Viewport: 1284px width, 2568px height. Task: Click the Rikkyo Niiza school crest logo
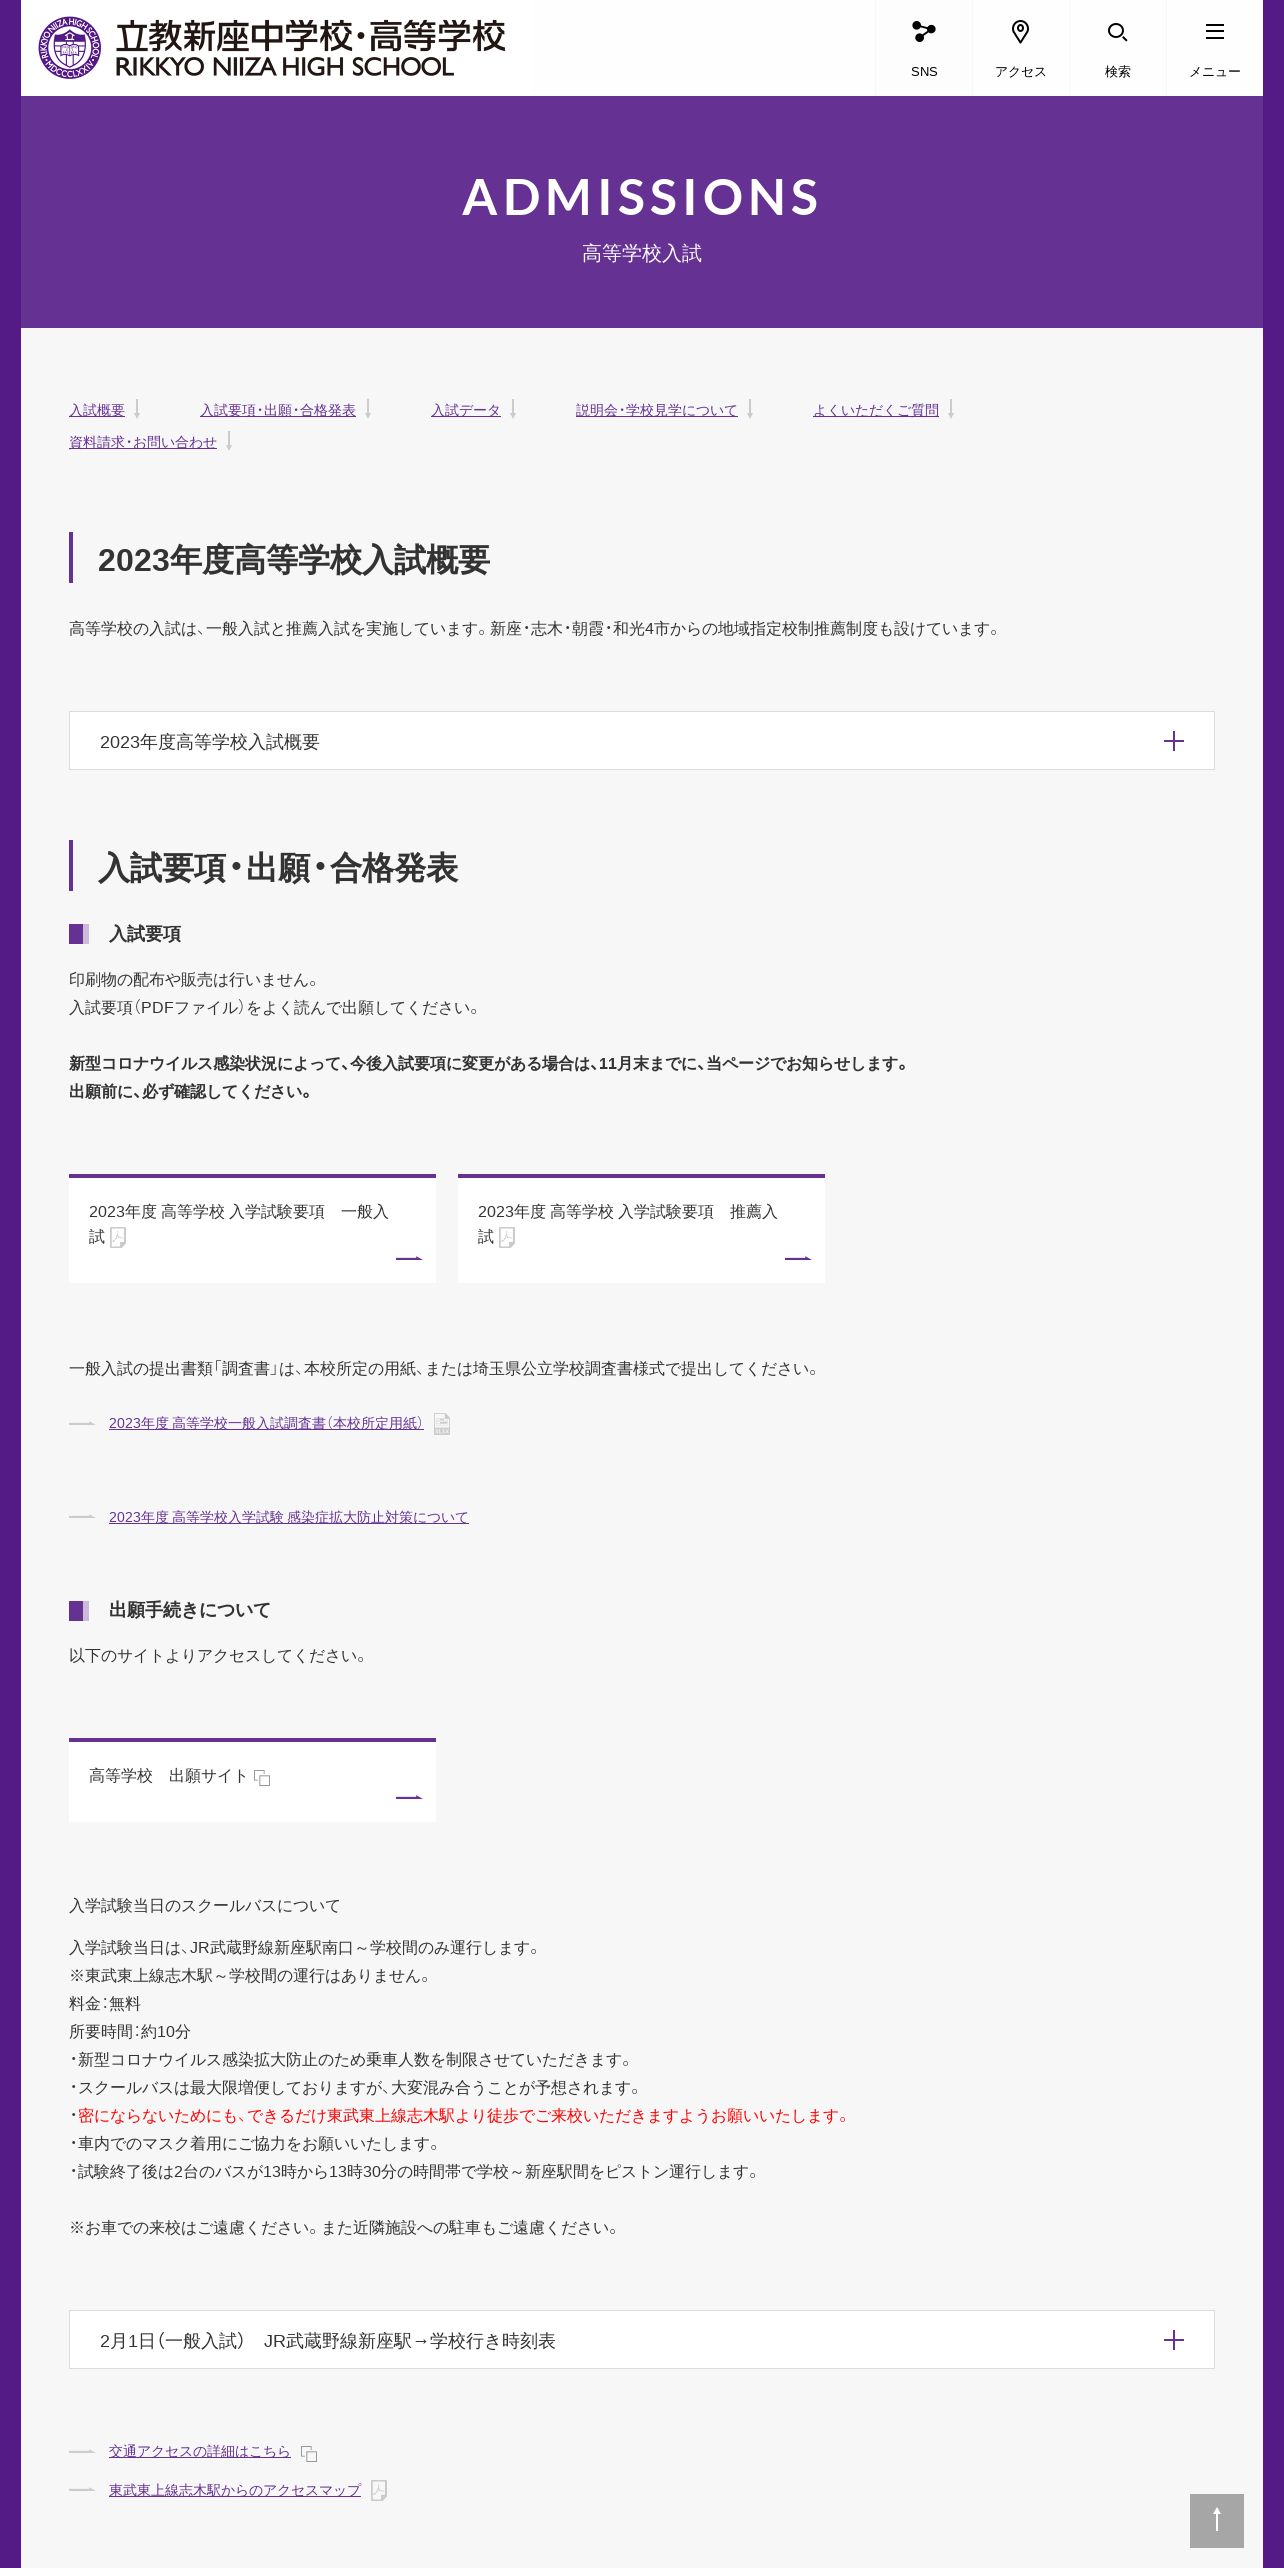pos(69,47)
